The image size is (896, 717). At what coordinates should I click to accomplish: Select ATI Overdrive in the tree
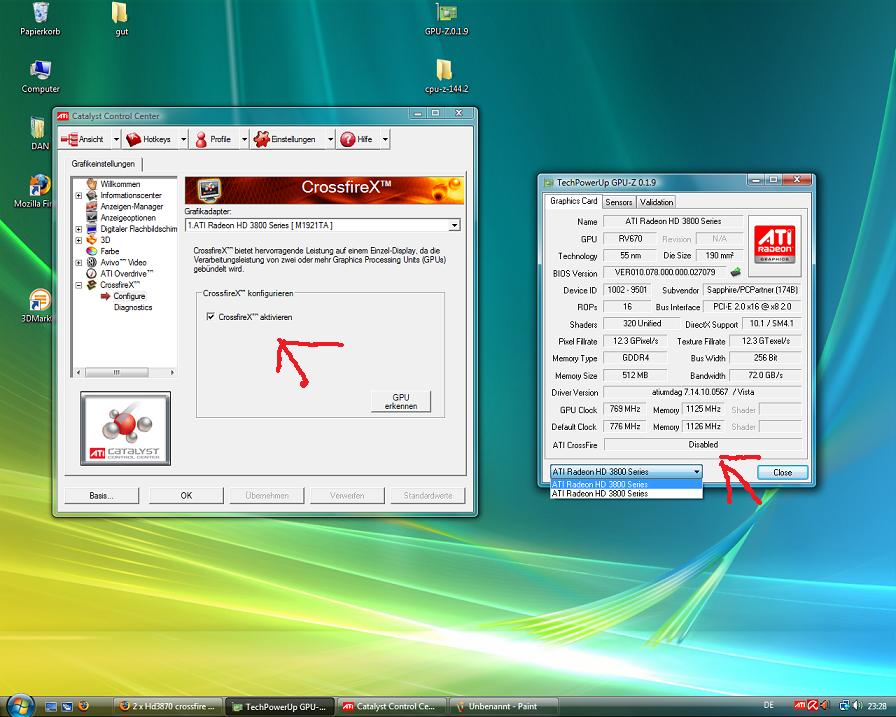click(127, 274)
